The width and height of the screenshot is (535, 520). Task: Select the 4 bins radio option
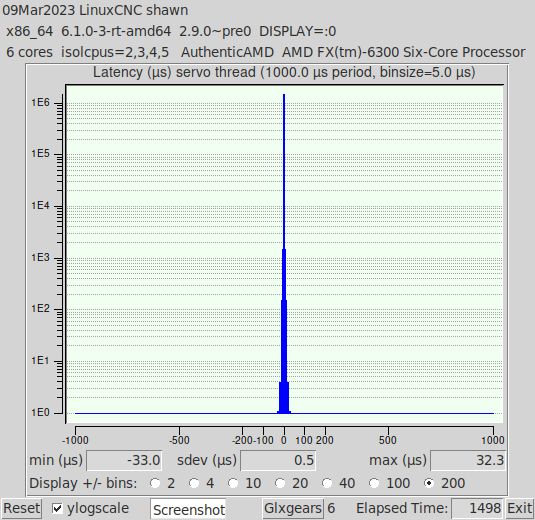coord(194,483)
